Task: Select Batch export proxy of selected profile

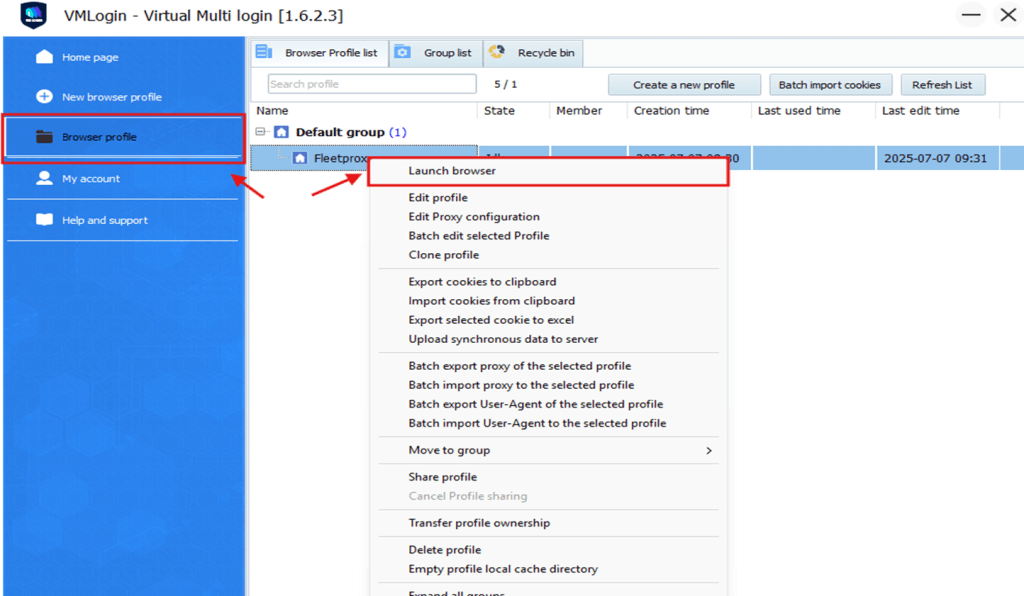Action: coord(520,366)
